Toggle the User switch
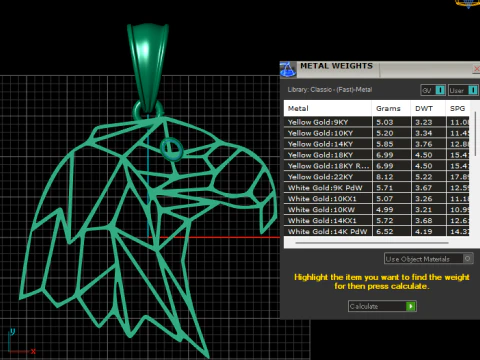 pyautogui.click(x=463, y=90)
